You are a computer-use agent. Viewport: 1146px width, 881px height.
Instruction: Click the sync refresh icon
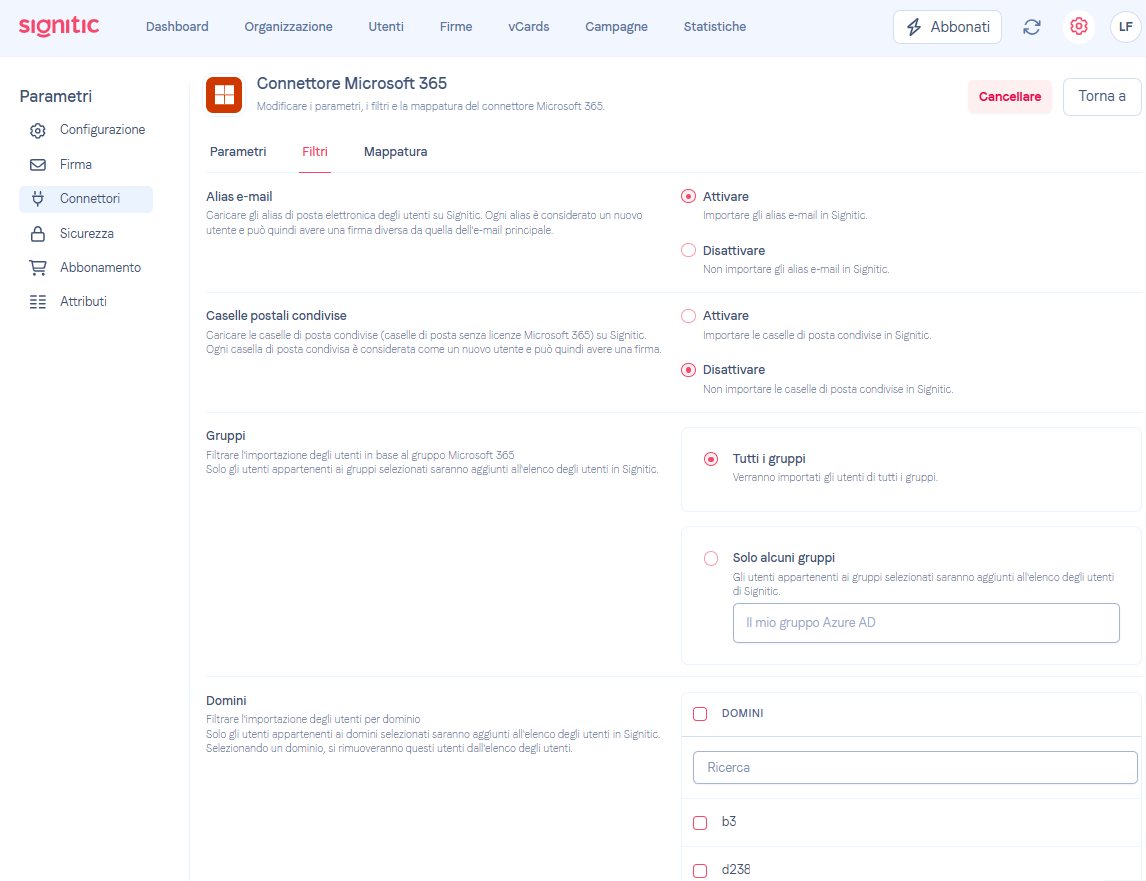1031,27
